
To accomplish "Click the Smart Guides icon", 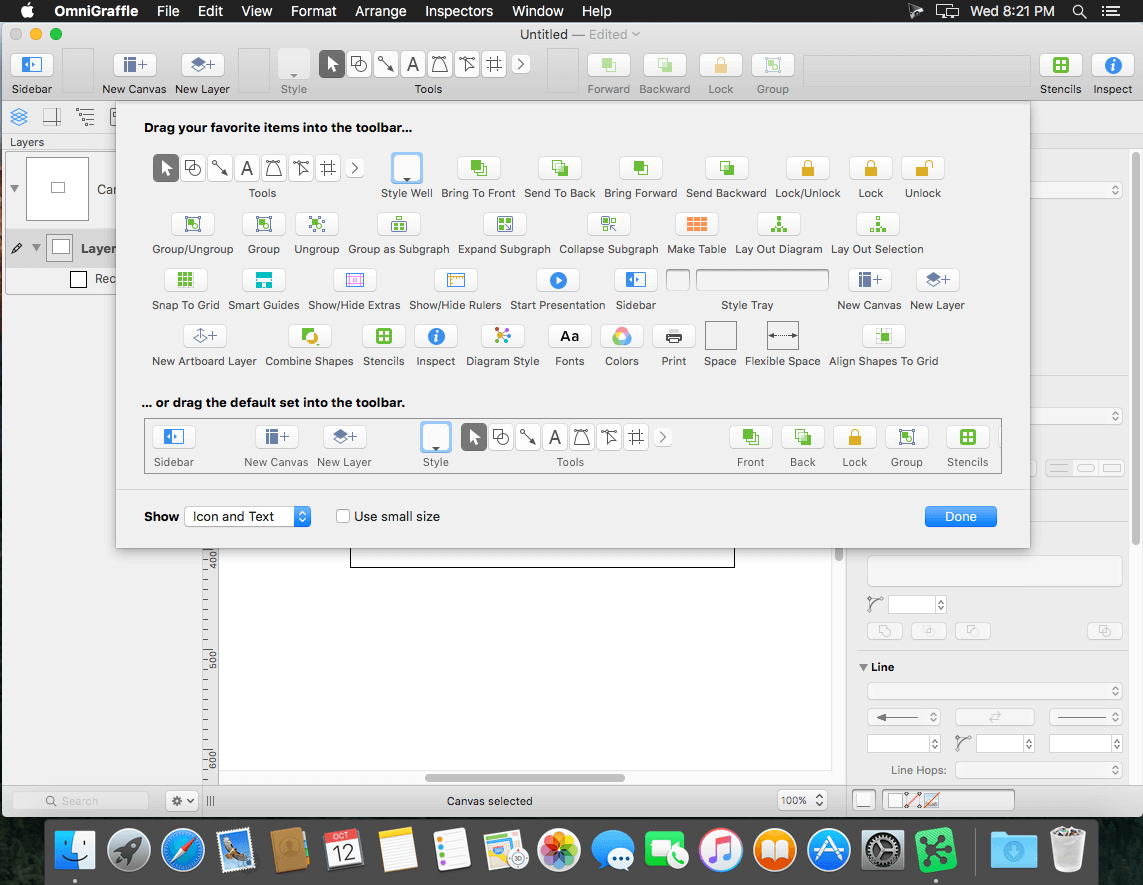I will click(263, 280).
